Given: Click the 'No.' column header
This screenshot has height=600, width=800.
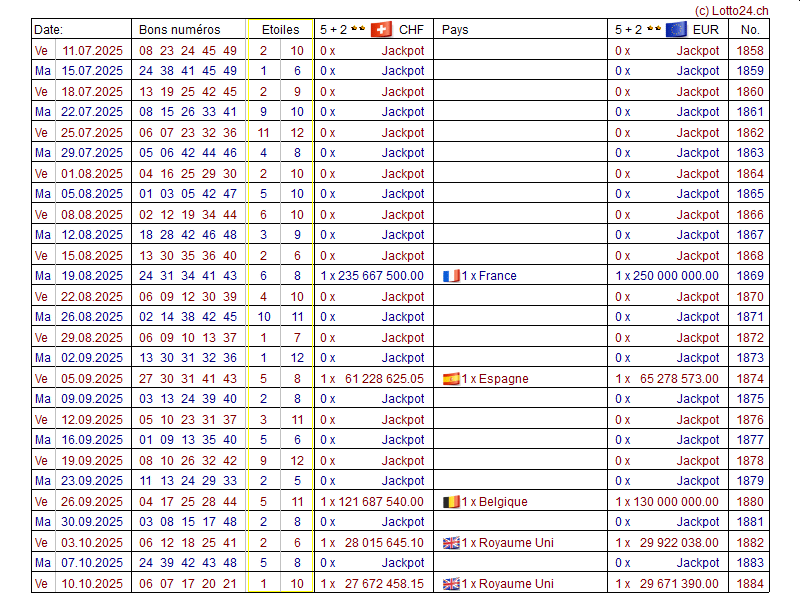Looking at the screenshot, I should pos(750,30).
